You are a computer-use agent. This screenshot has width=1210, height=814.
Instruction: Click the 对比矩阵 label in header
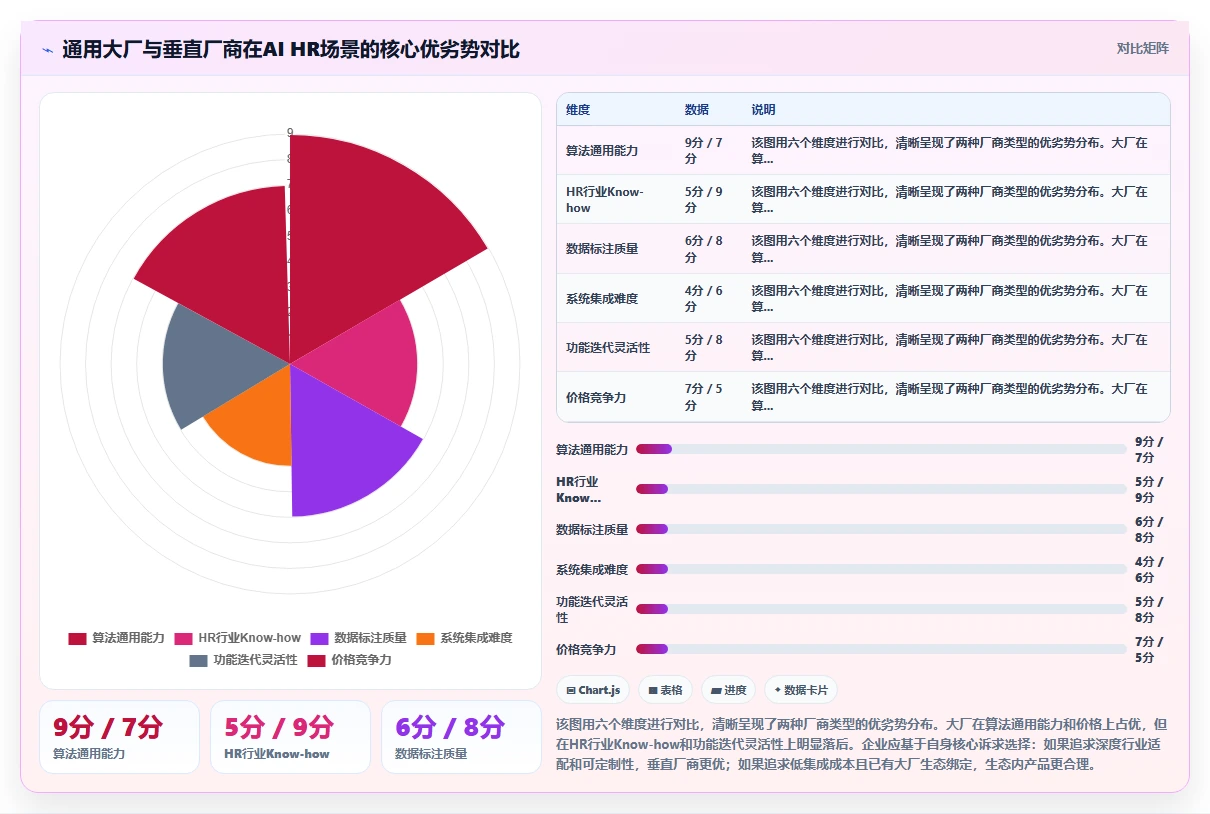click(x=1142, y=48)
